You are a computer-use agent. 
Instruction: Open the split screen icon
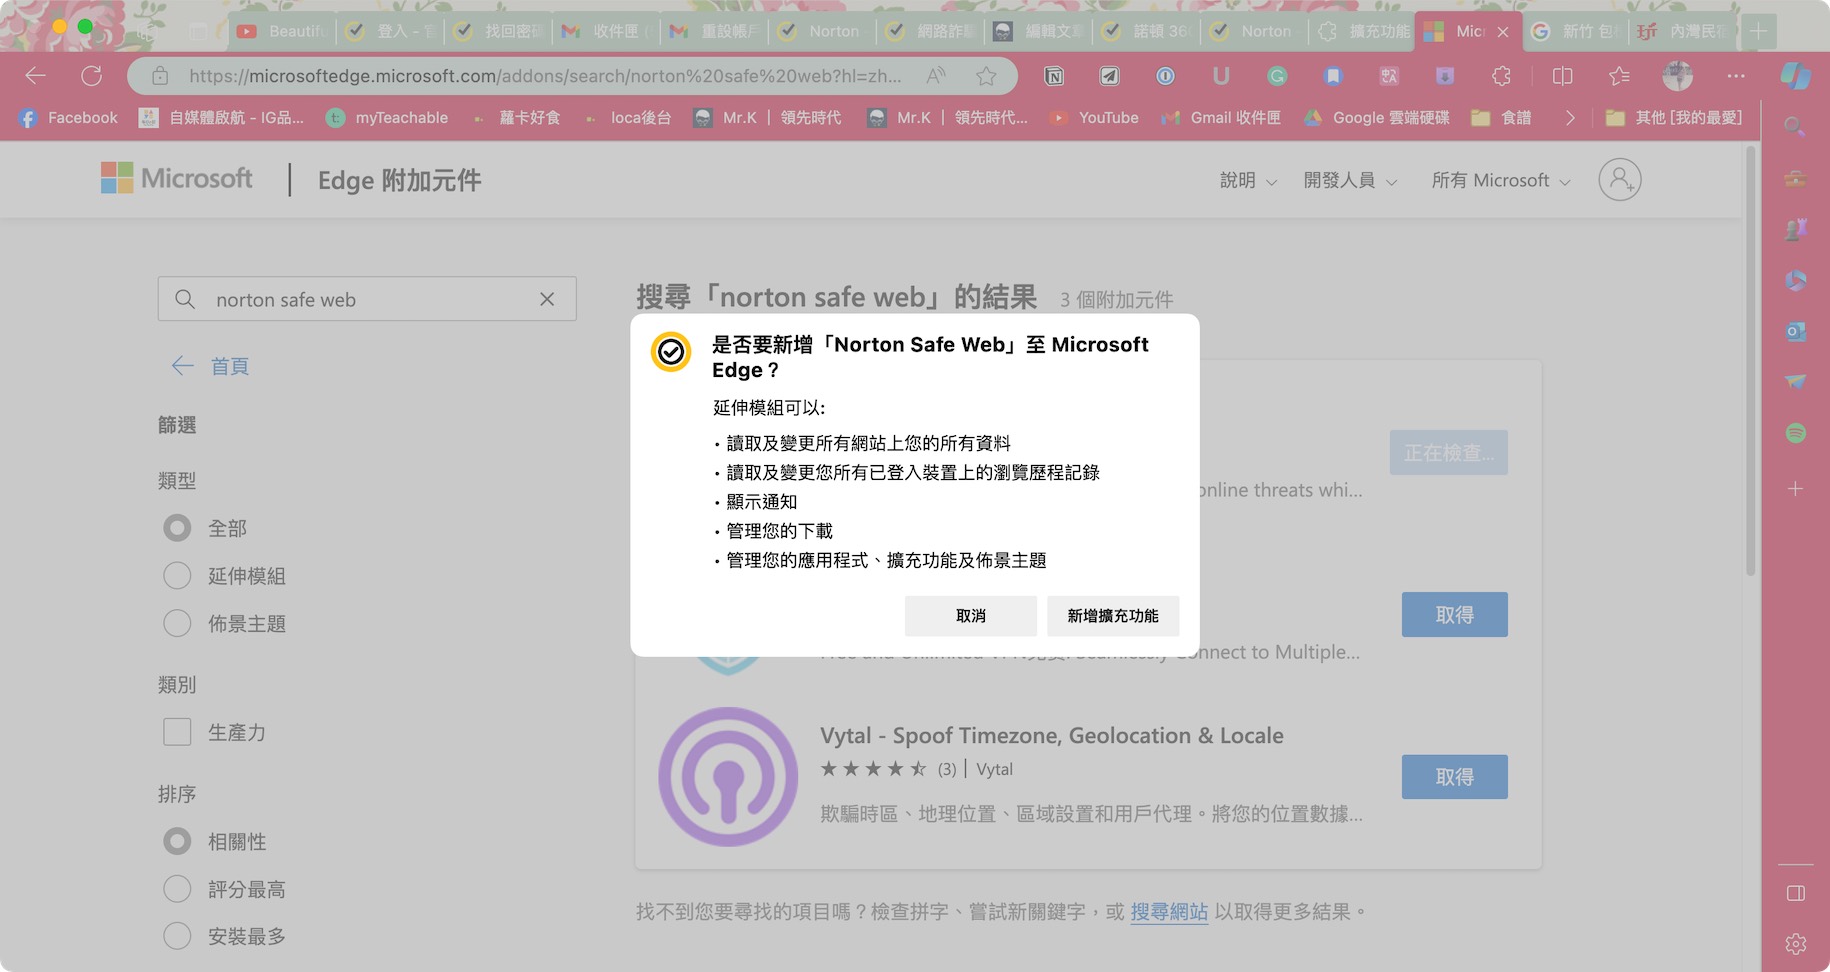point(1562,76)
